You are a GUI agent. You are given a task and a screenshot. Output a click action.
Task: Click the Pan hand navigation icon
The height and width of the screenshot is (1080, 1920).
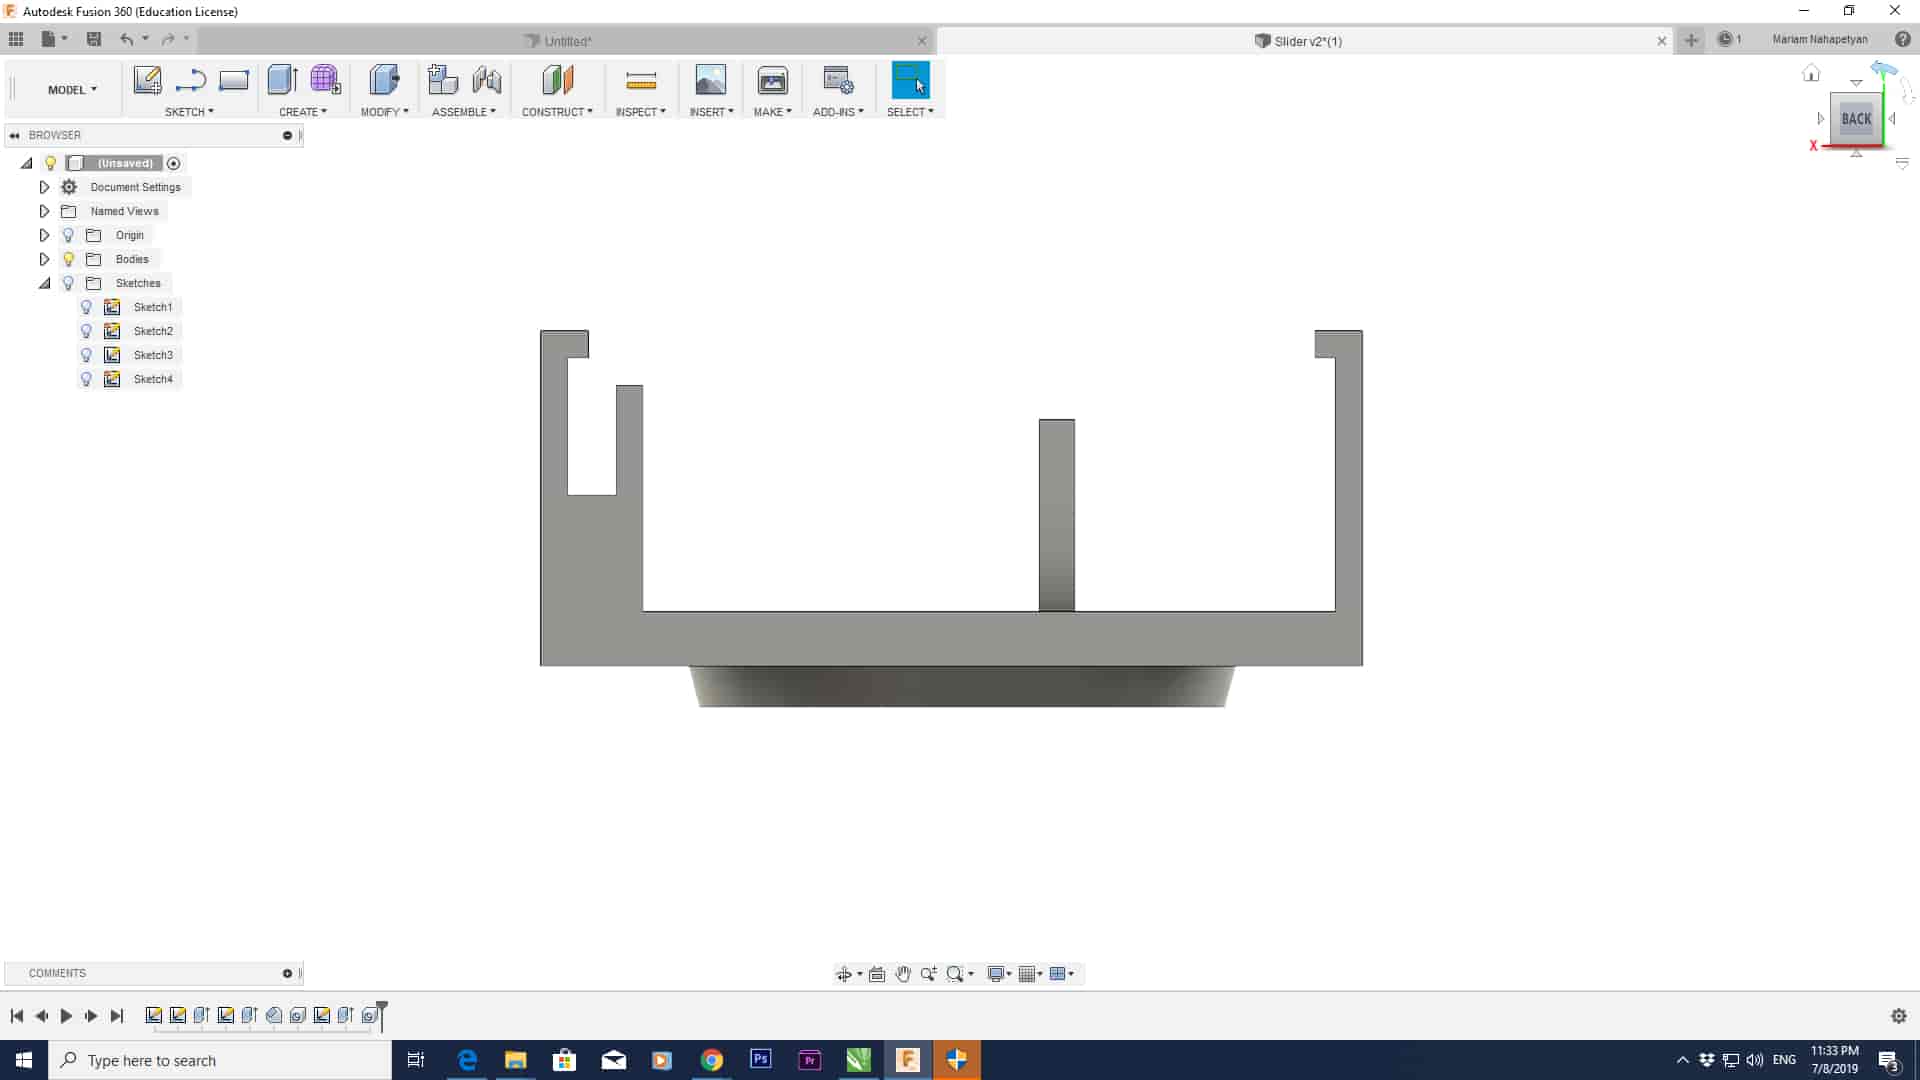tap(903, 974)
